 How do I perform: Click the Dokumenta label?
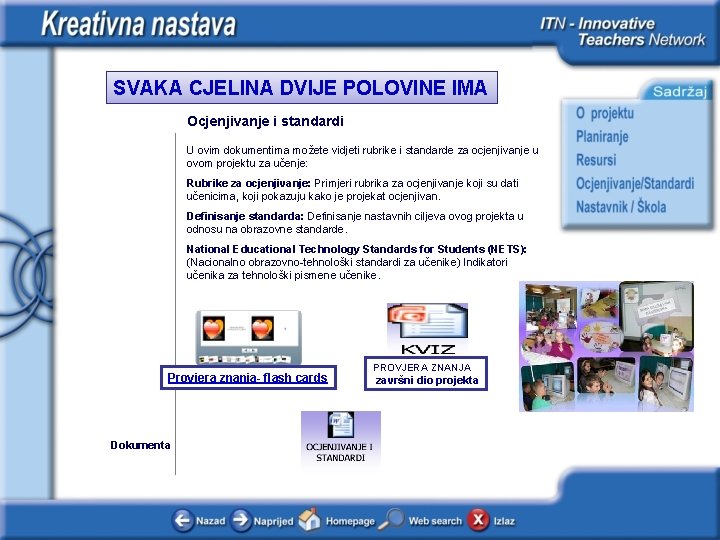140,445
